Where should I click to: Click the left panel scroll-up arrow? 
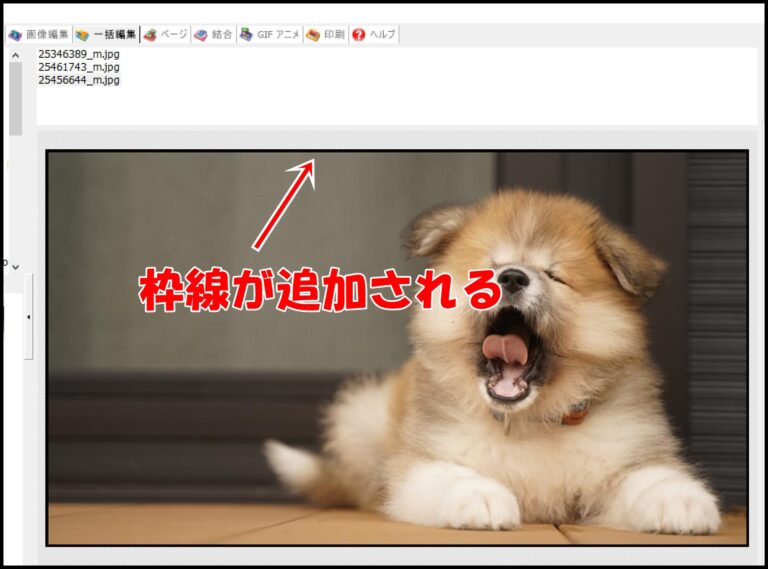coord(16,55)
